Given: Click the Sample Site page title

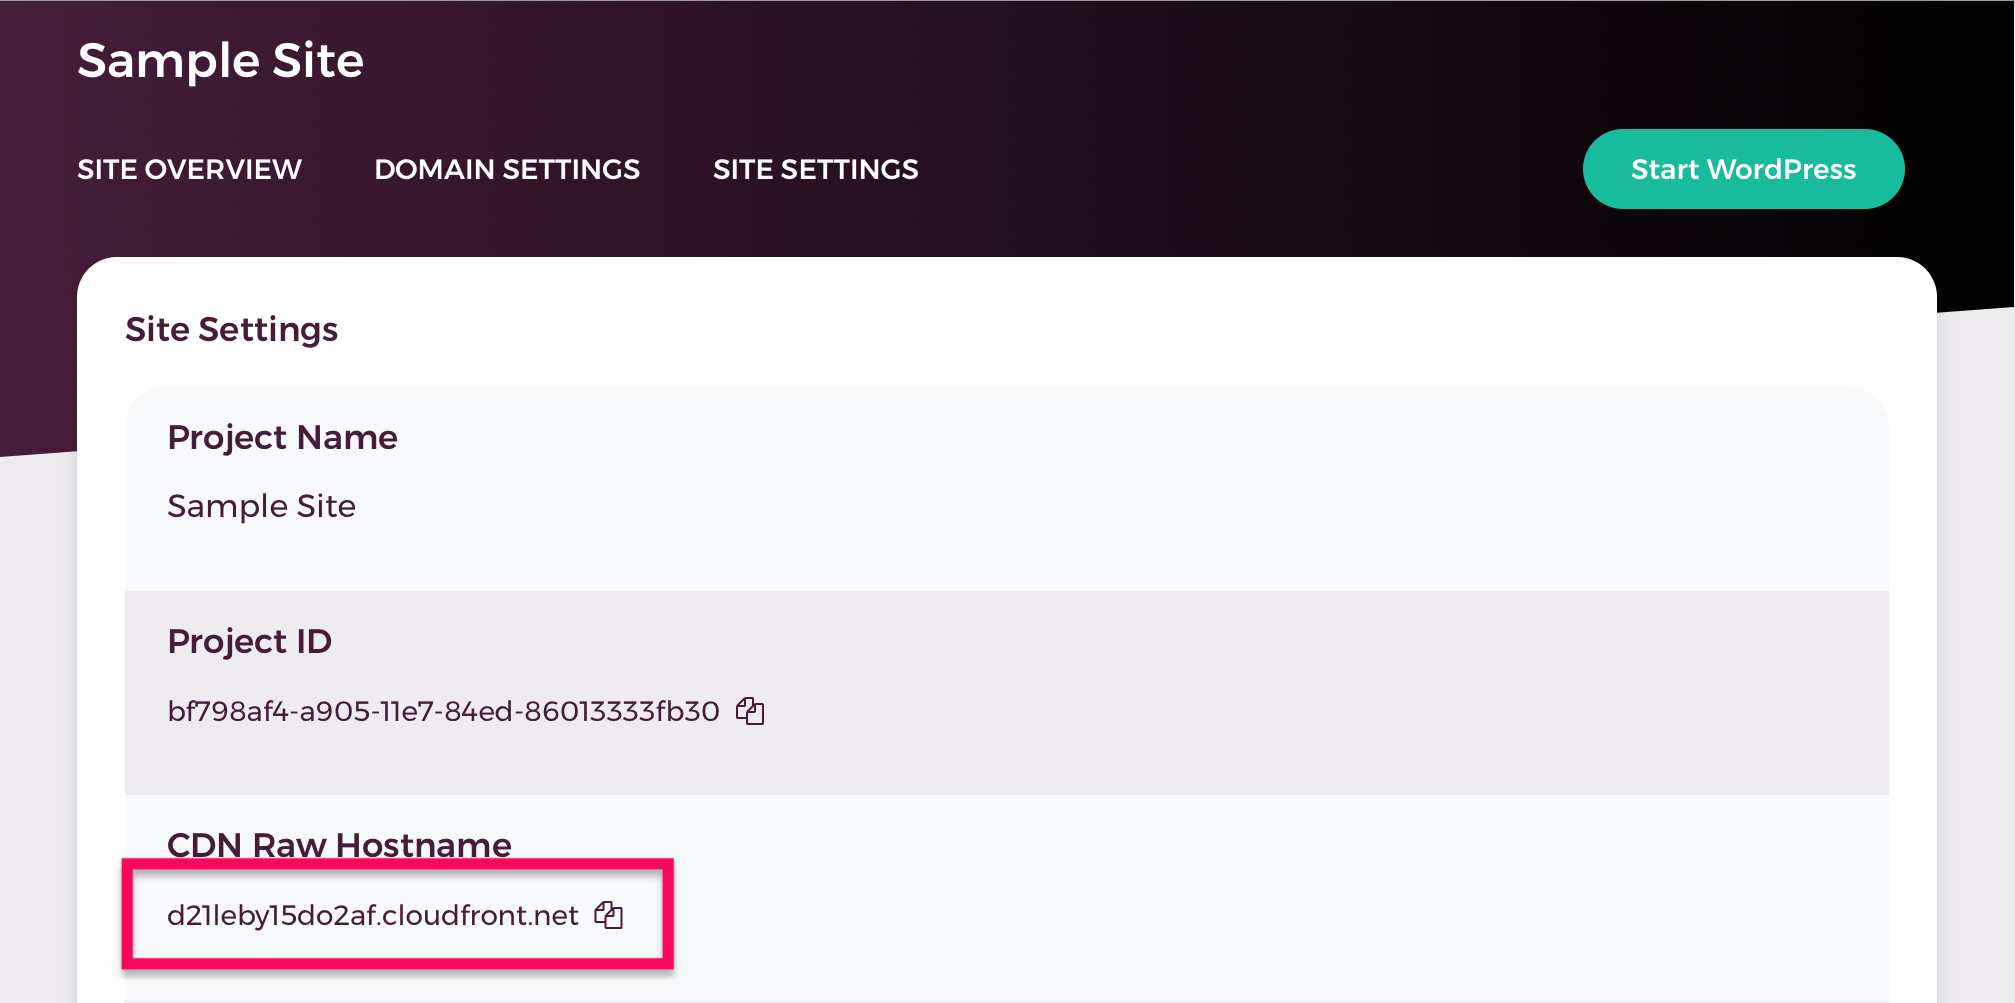Looking at the screenshot, I should tap(221, 60).
